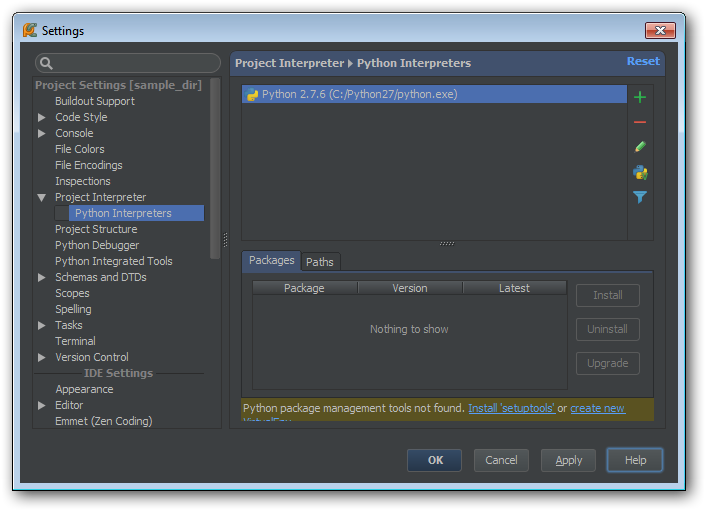
Task: Open Appearance settings
Action: (x=84, y=389)
